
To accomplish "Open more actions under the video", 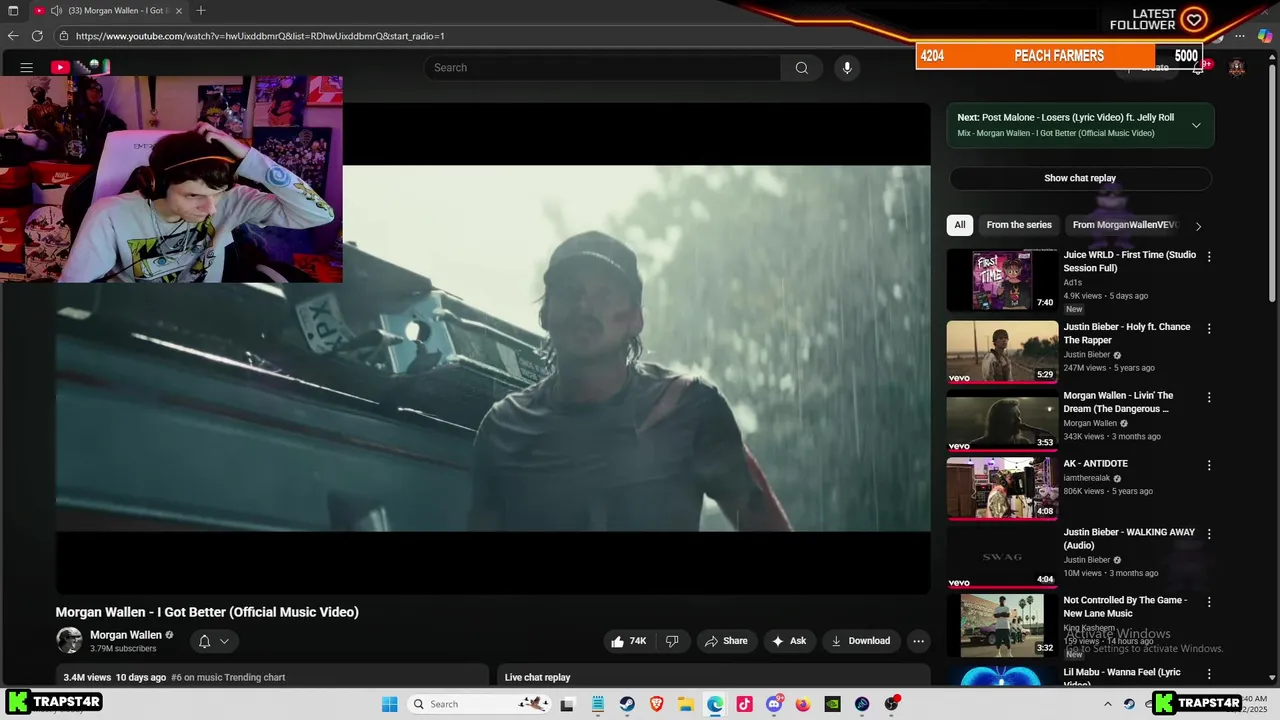I will [918, 641].
